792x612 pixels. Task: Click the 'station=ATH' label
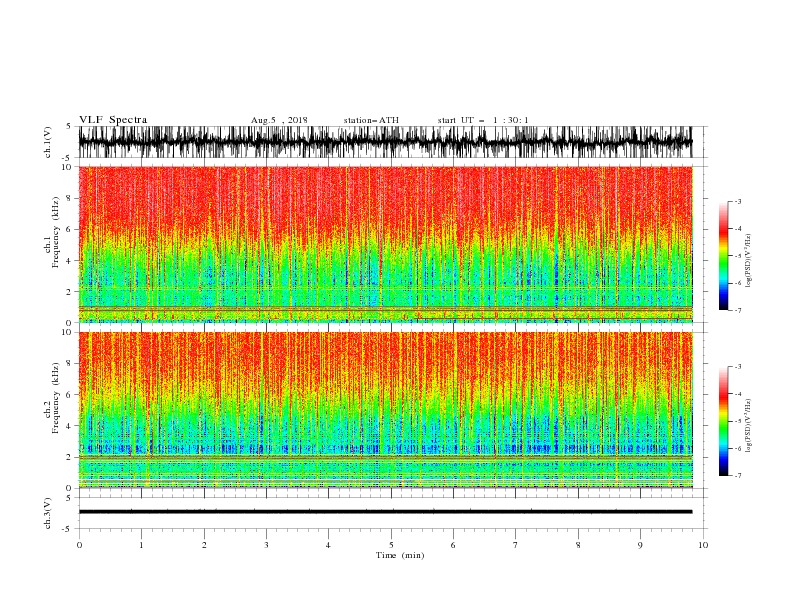click(x=371, y=120)
